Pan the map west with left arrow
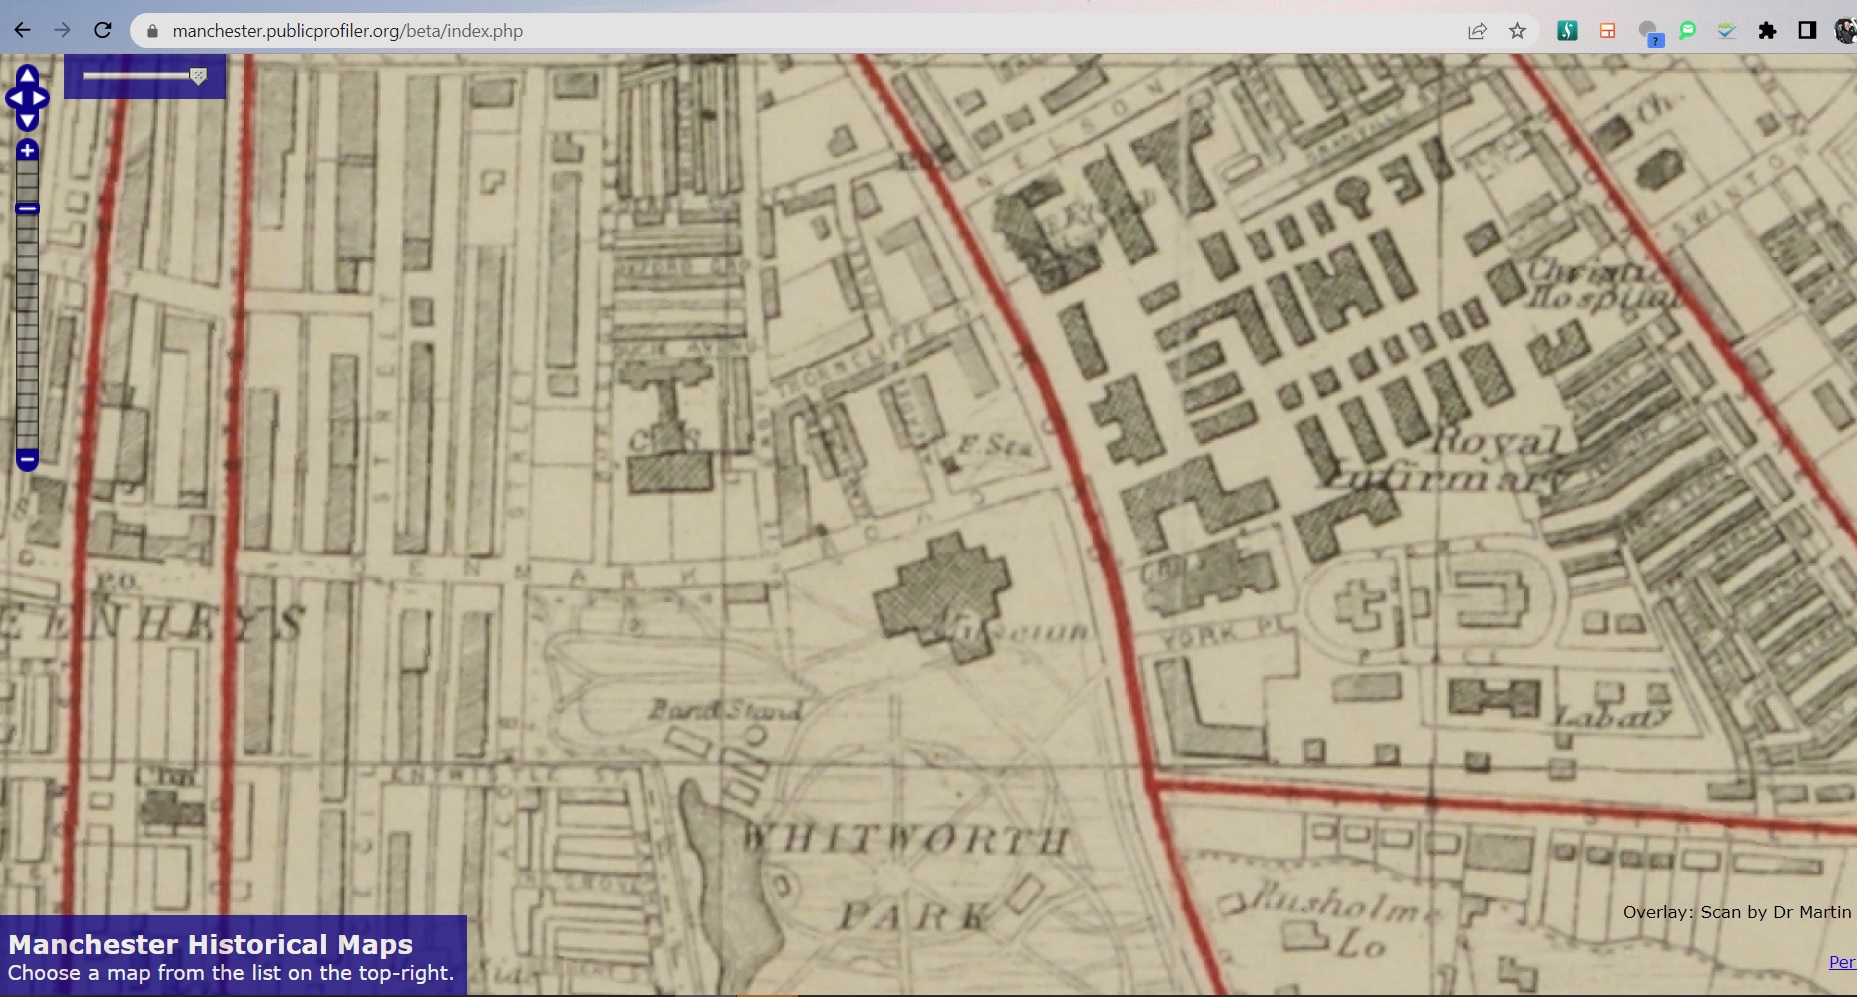1857x997 pixels. (x=14, y=98)
